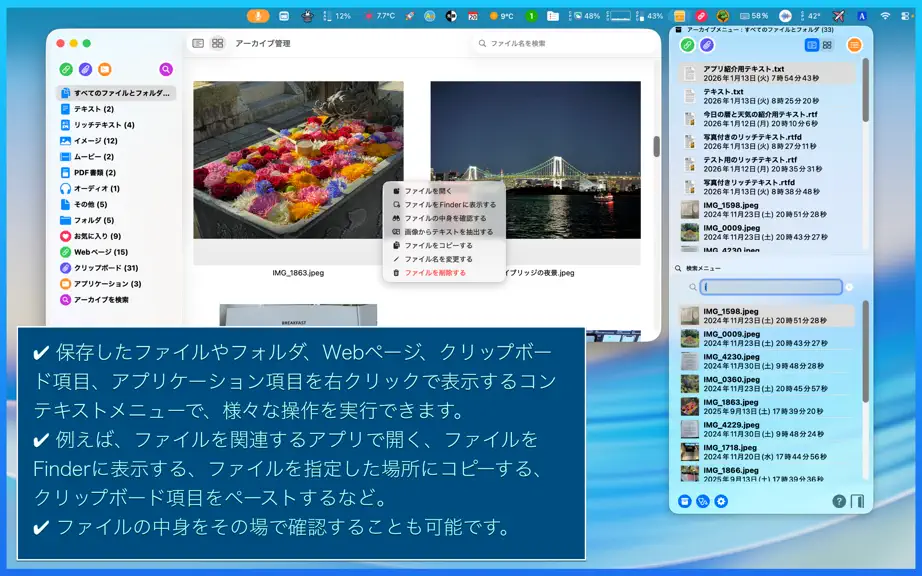Choose ファイルの中身を確認する from the context menu
The width and height of the screenshot is (922, 576).
pos(444,218)
